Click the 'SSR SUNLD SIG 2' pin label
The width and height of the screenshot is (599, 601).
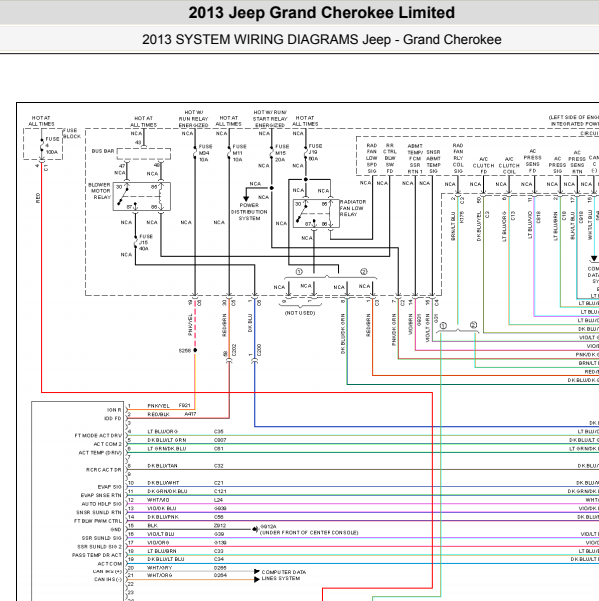coord(100,547)
